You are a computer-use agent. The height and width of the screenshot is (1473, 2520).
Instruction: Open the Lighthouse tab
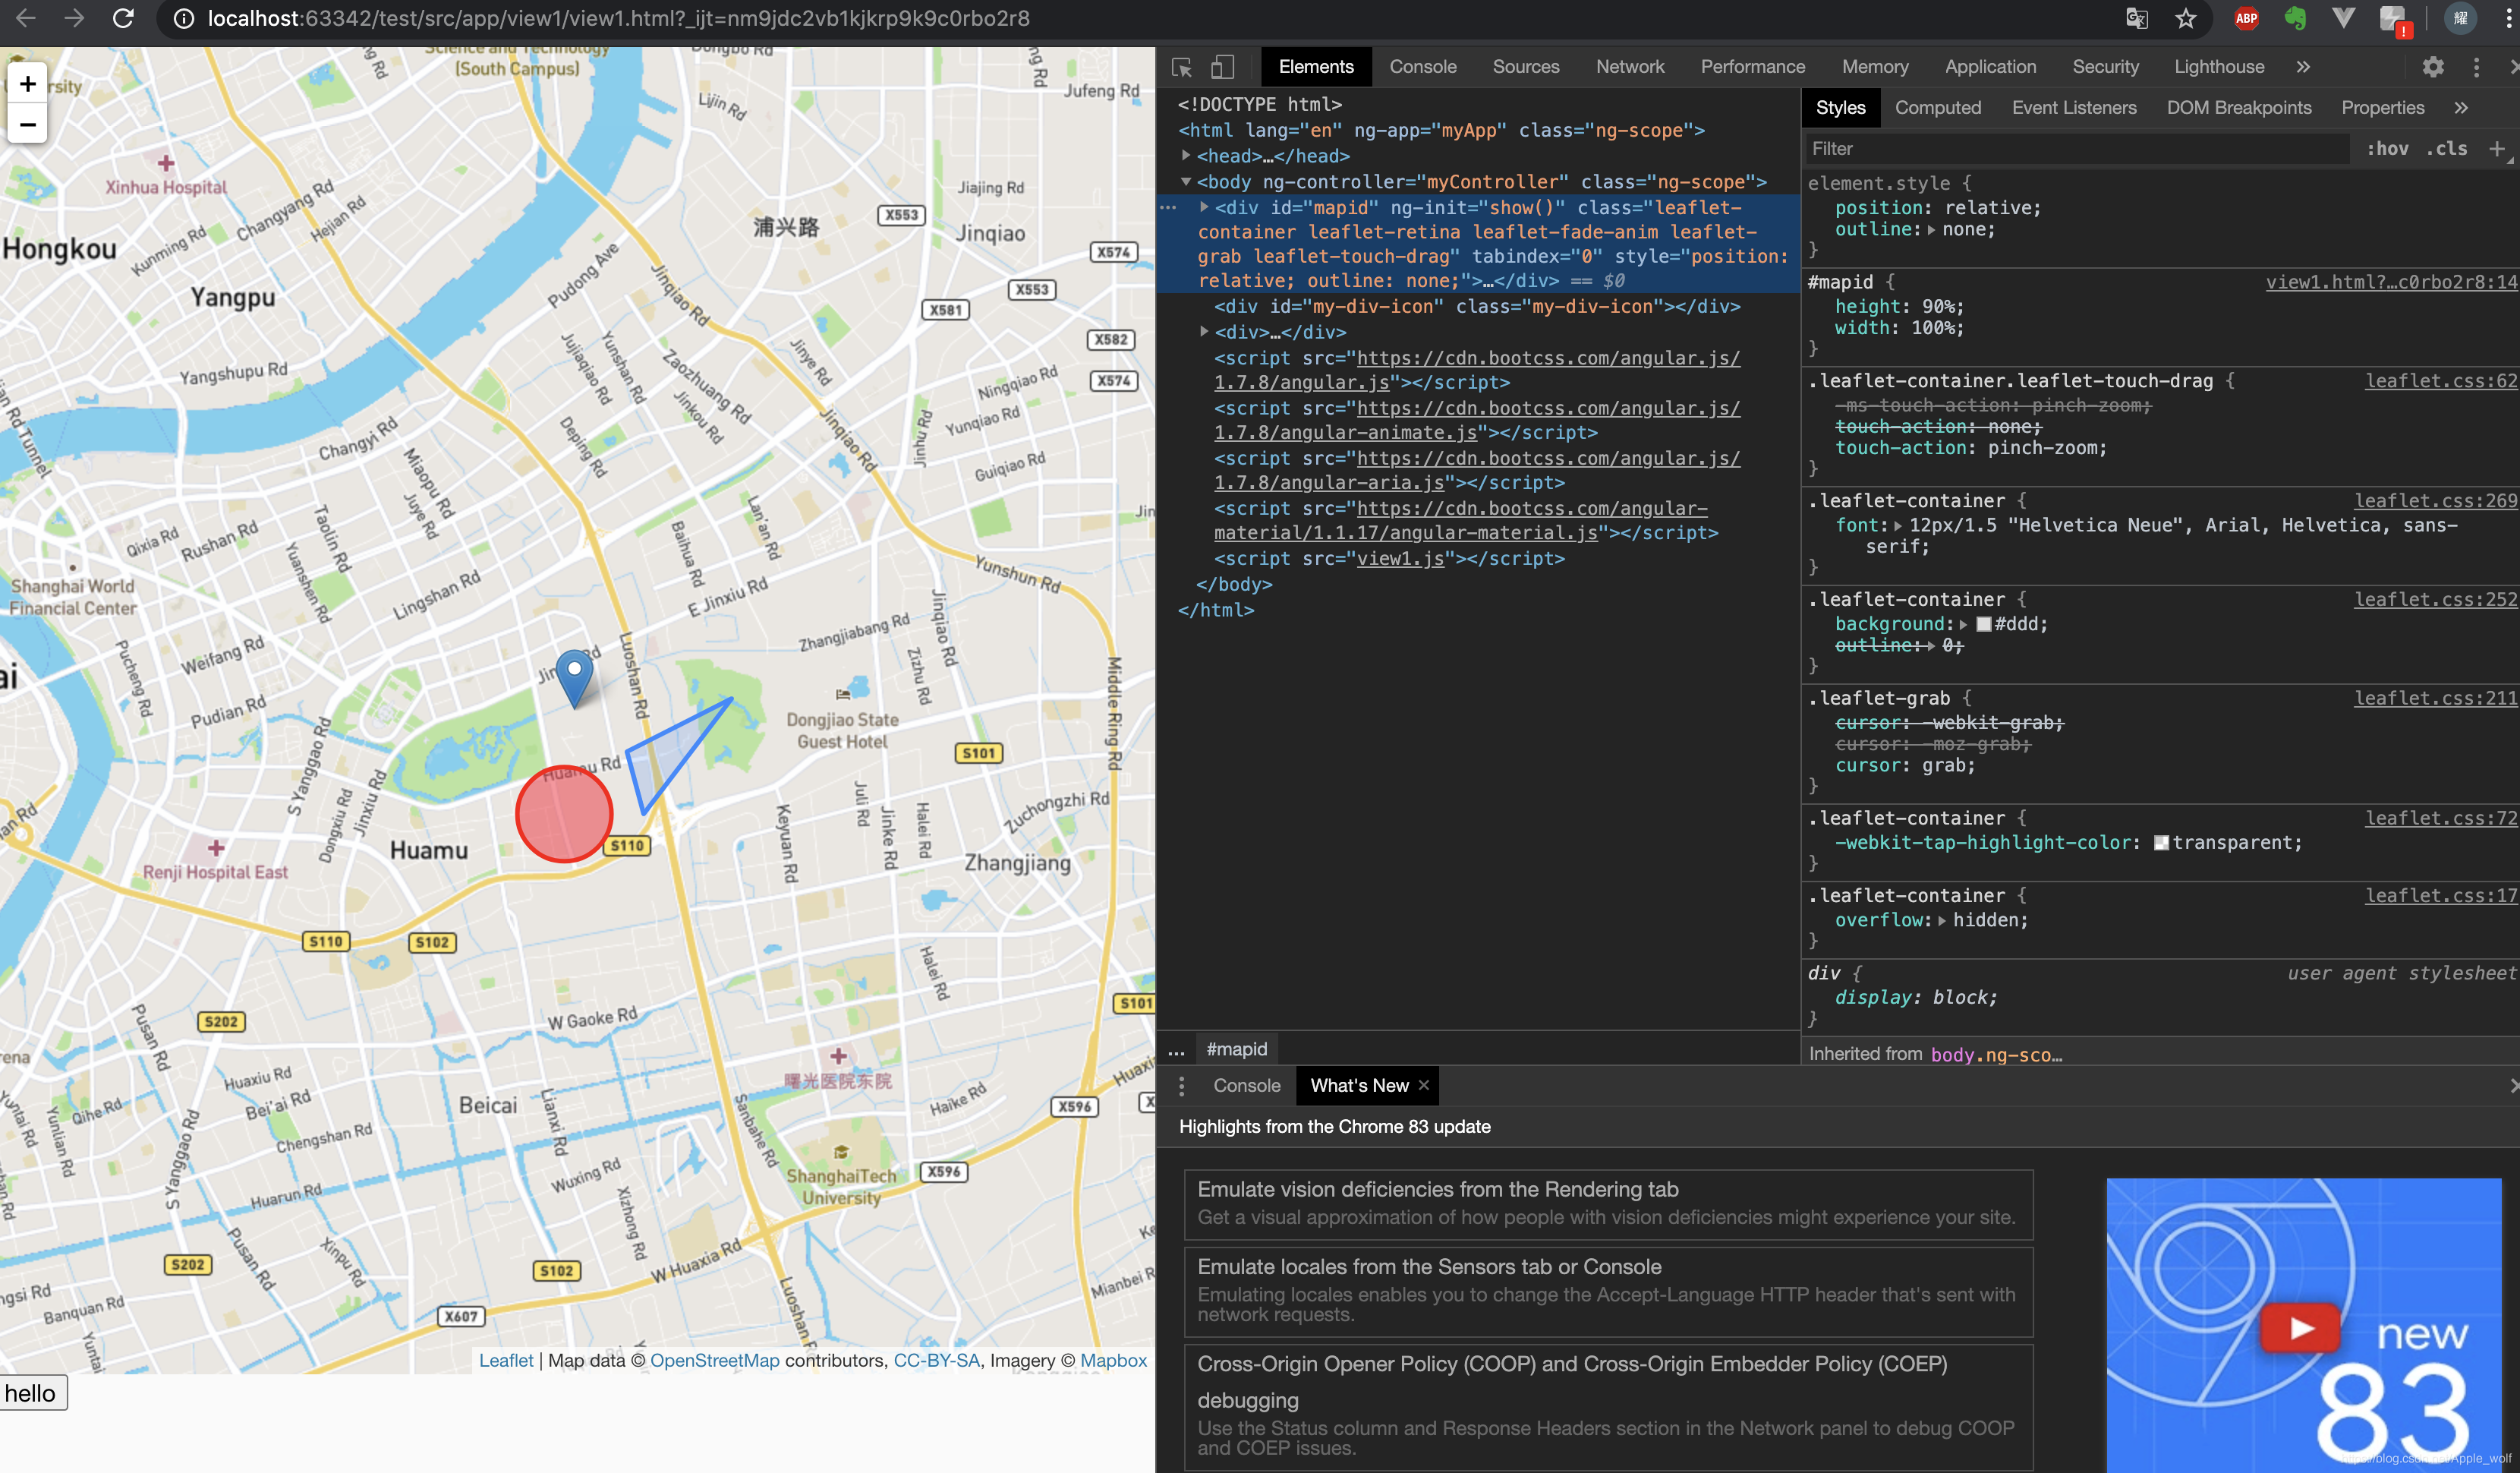point(2219,67)
